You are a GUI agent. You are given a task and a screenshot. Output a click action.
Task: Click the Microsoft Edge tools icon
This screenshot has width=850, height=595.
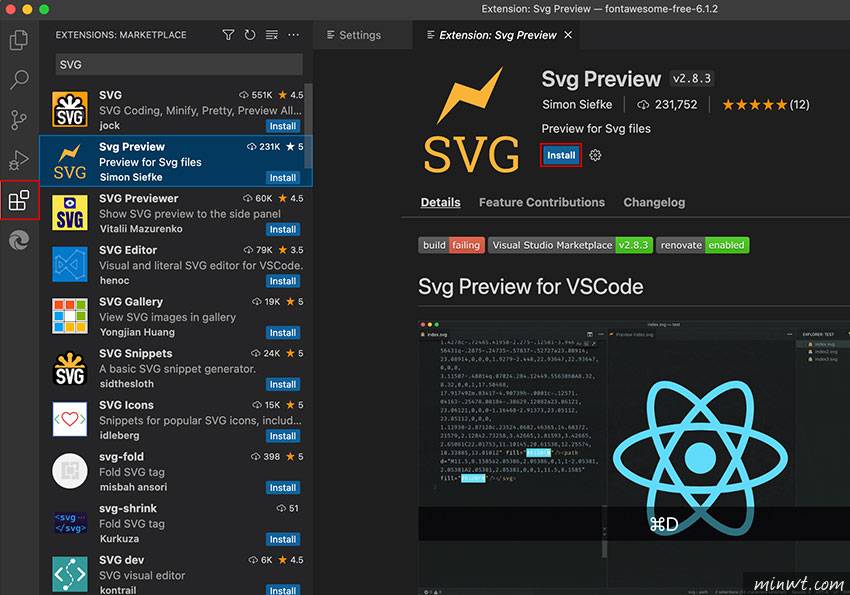[19, 241]
